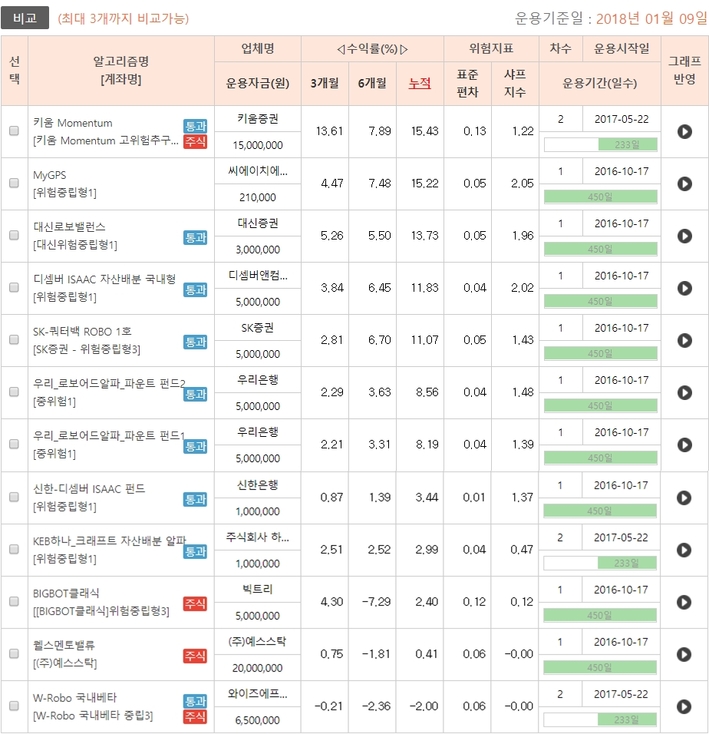Show graph for KEB하나_크래프트 자산배분 알파

coord(684,550)
